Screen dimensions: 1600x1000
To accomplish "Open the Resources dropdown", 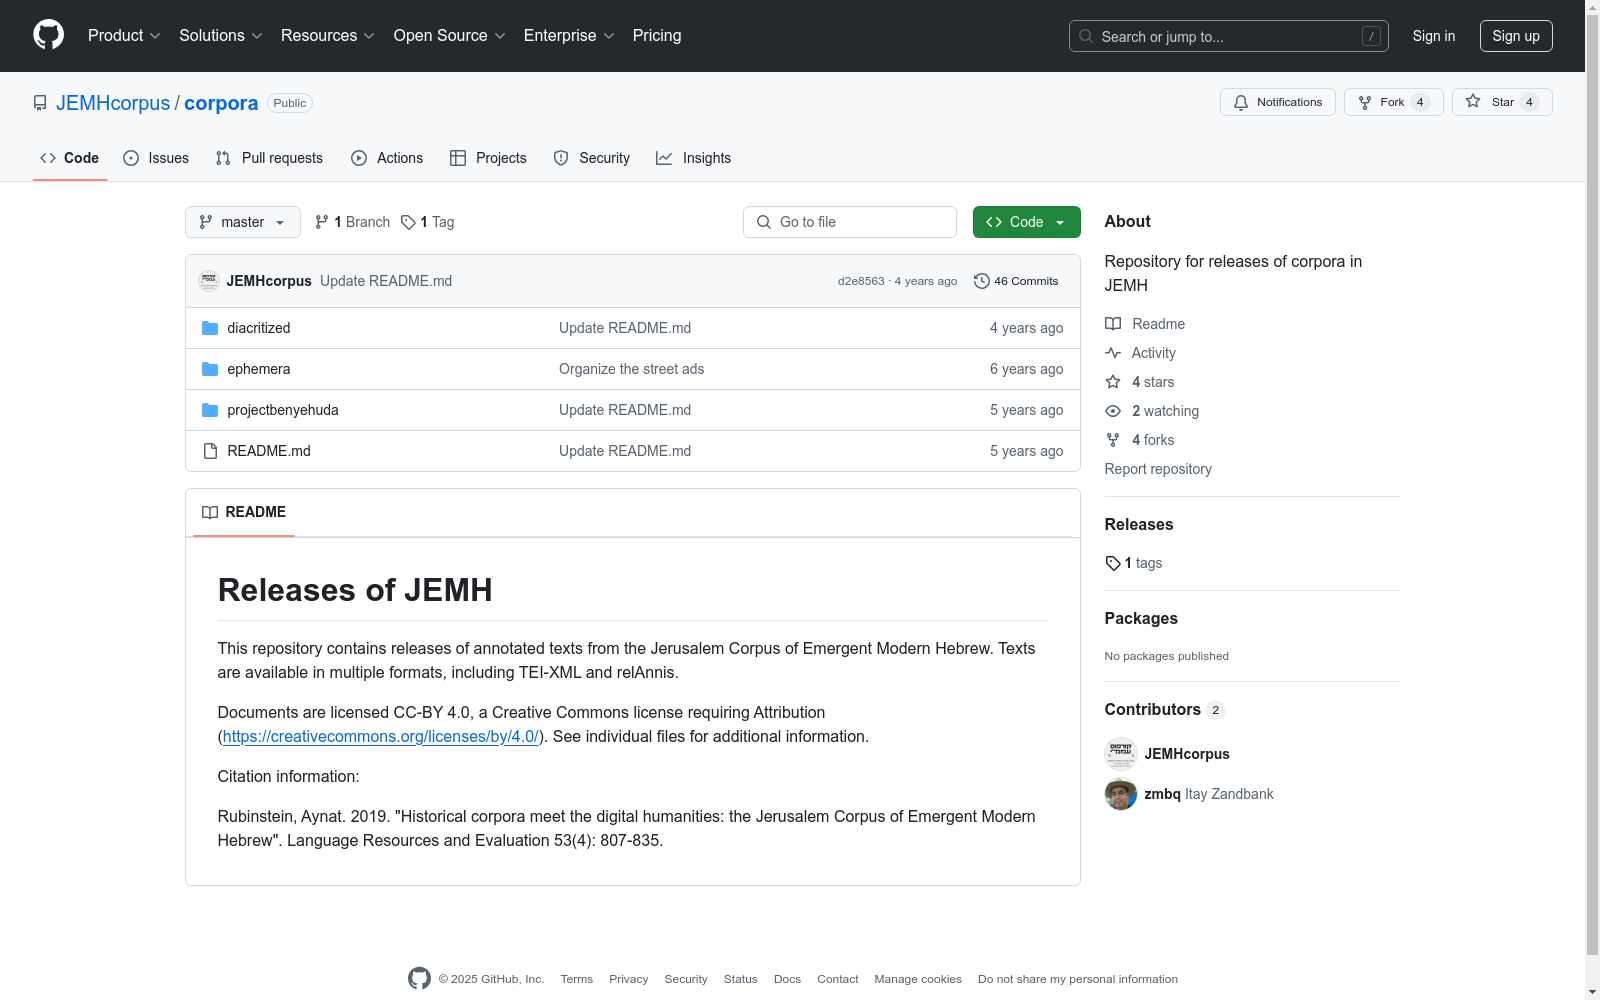I will (x=327, y=35).
